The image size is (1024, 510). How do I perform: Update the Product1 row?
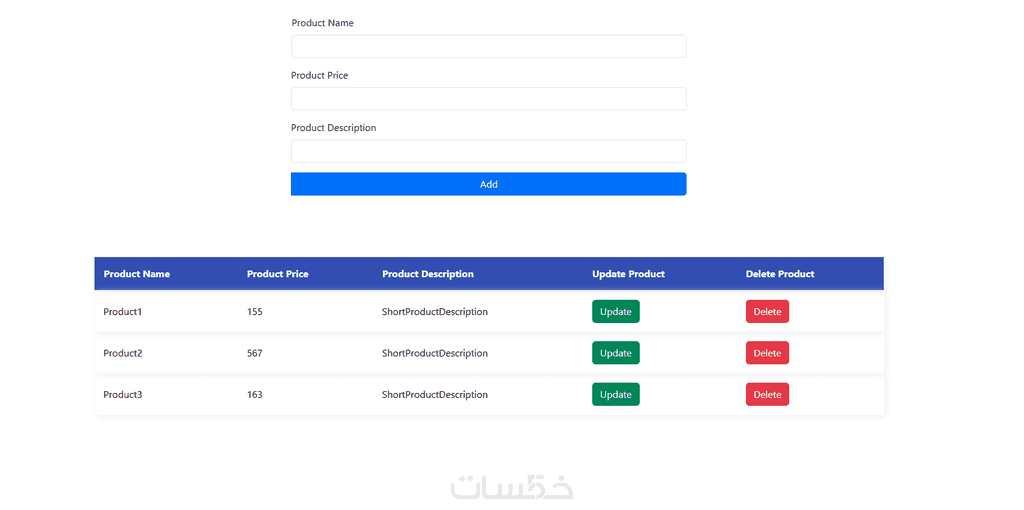[616, 311]
